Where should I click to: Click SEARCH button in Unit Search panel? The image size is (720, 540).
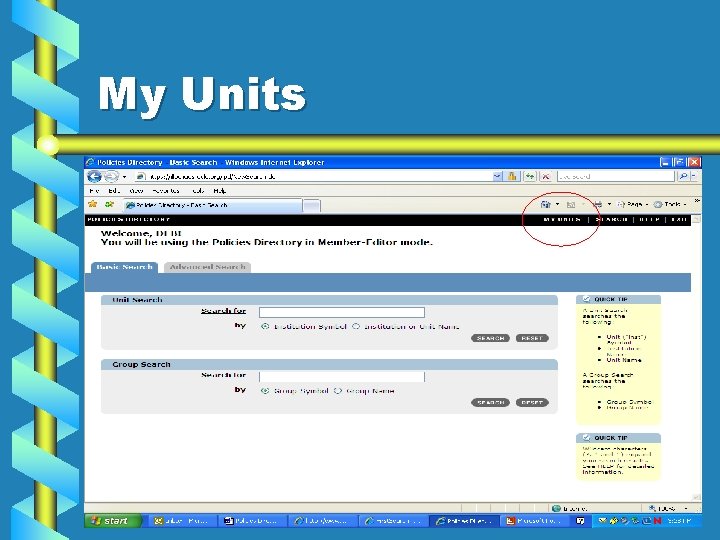[490, 338]
